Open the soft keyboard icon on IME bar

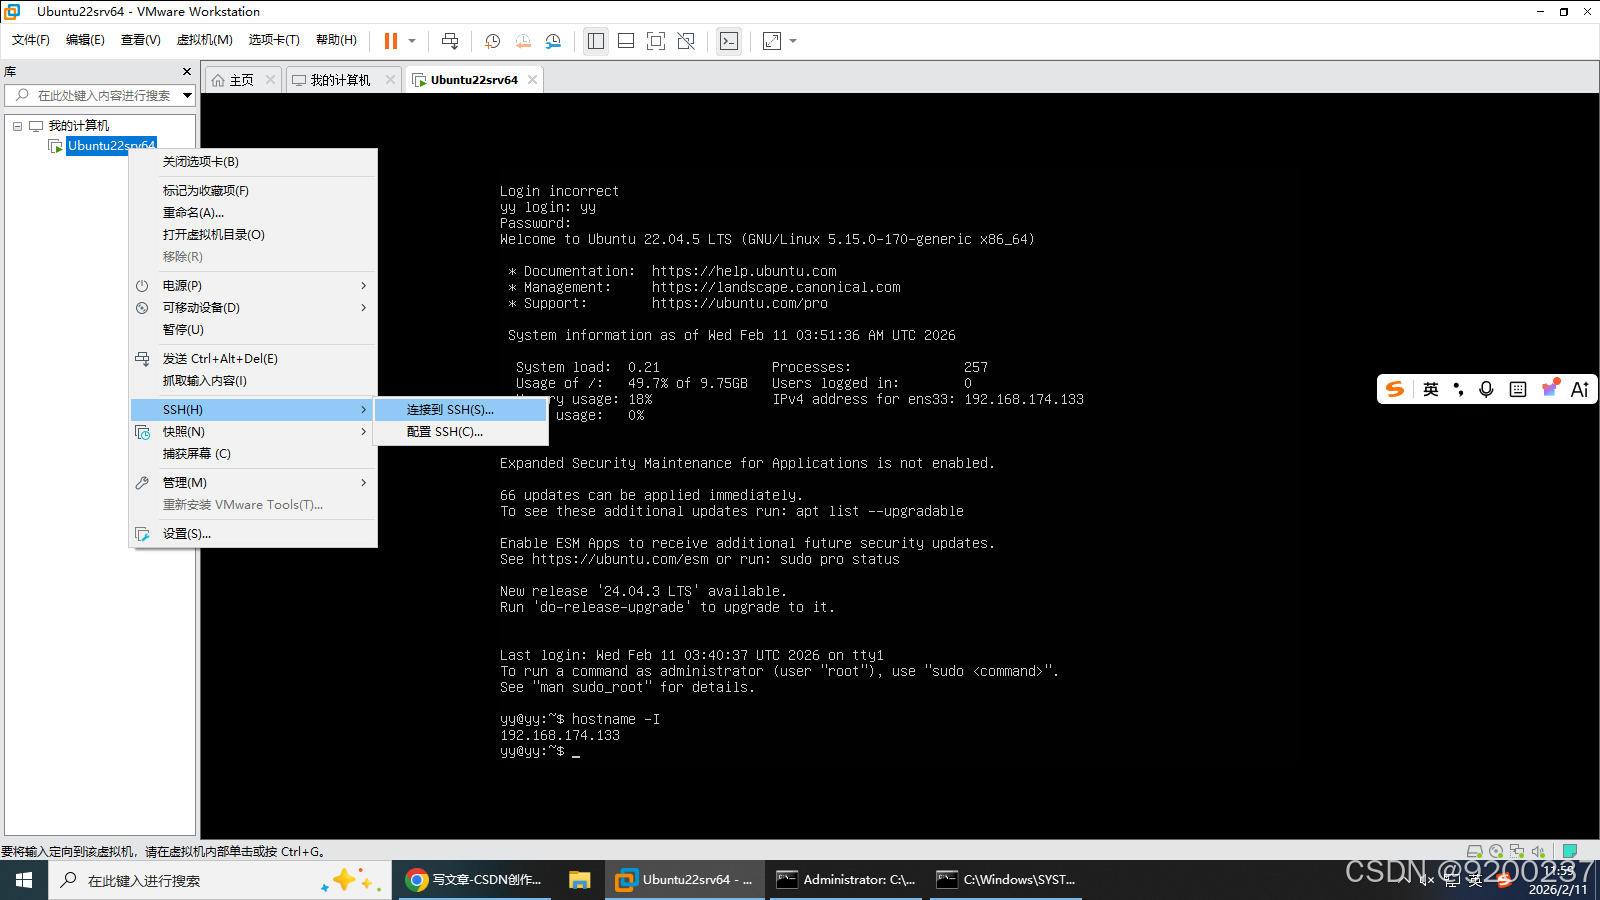tap(1518, 389)
